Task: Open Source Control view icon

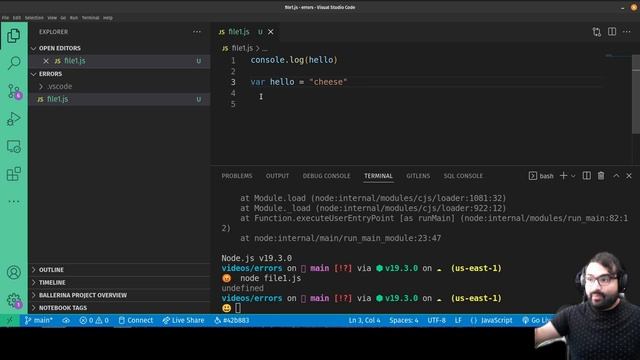Action: [14, 91]
